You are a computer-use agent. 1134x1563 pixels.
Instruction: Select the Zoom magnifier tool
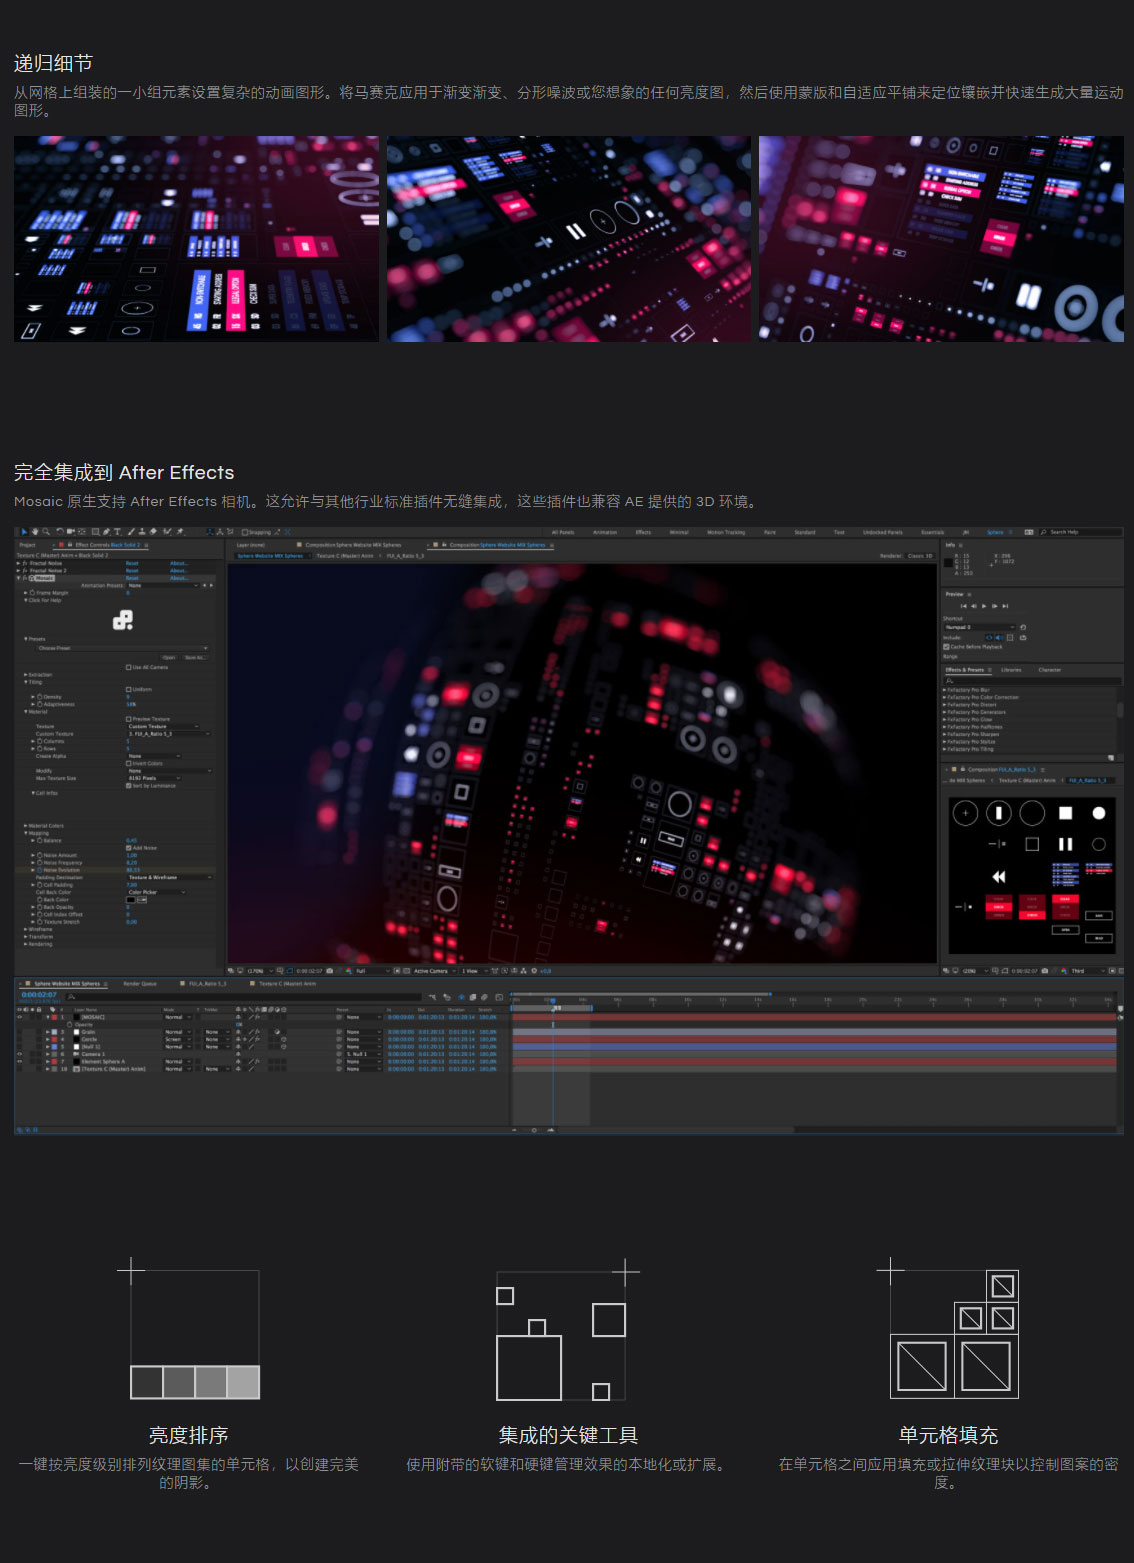[x=46, y=532]
